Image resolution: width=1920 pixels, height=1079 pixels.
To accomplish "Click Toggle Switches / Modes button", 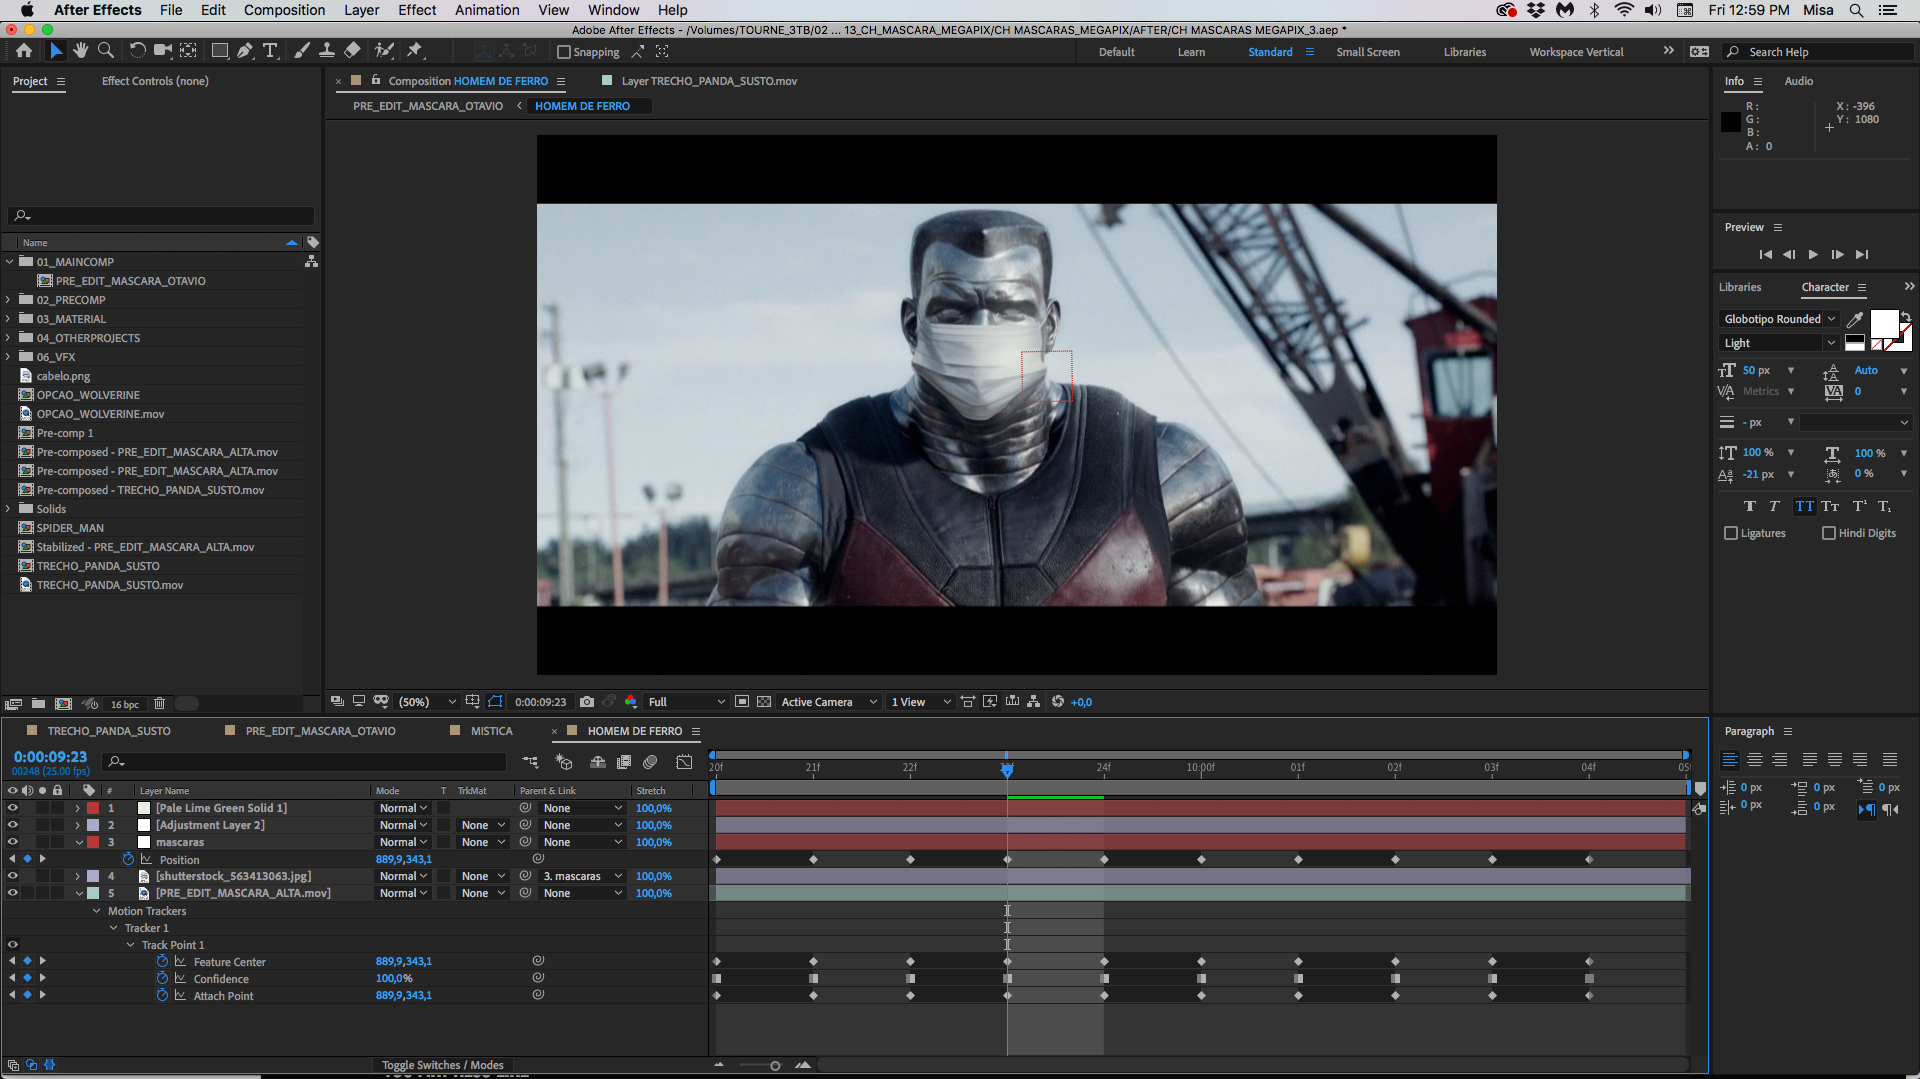I will [442, 1065].
